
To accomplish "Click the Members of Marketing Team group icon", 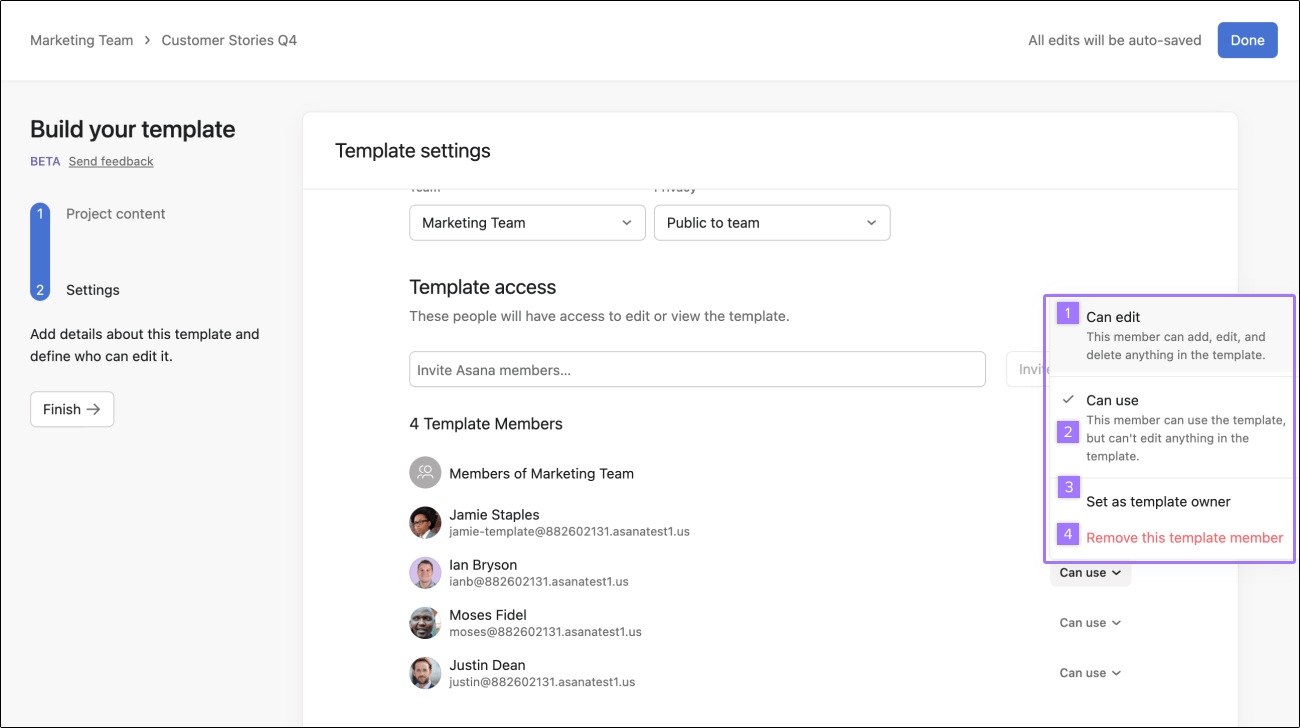I will point(425,473).
